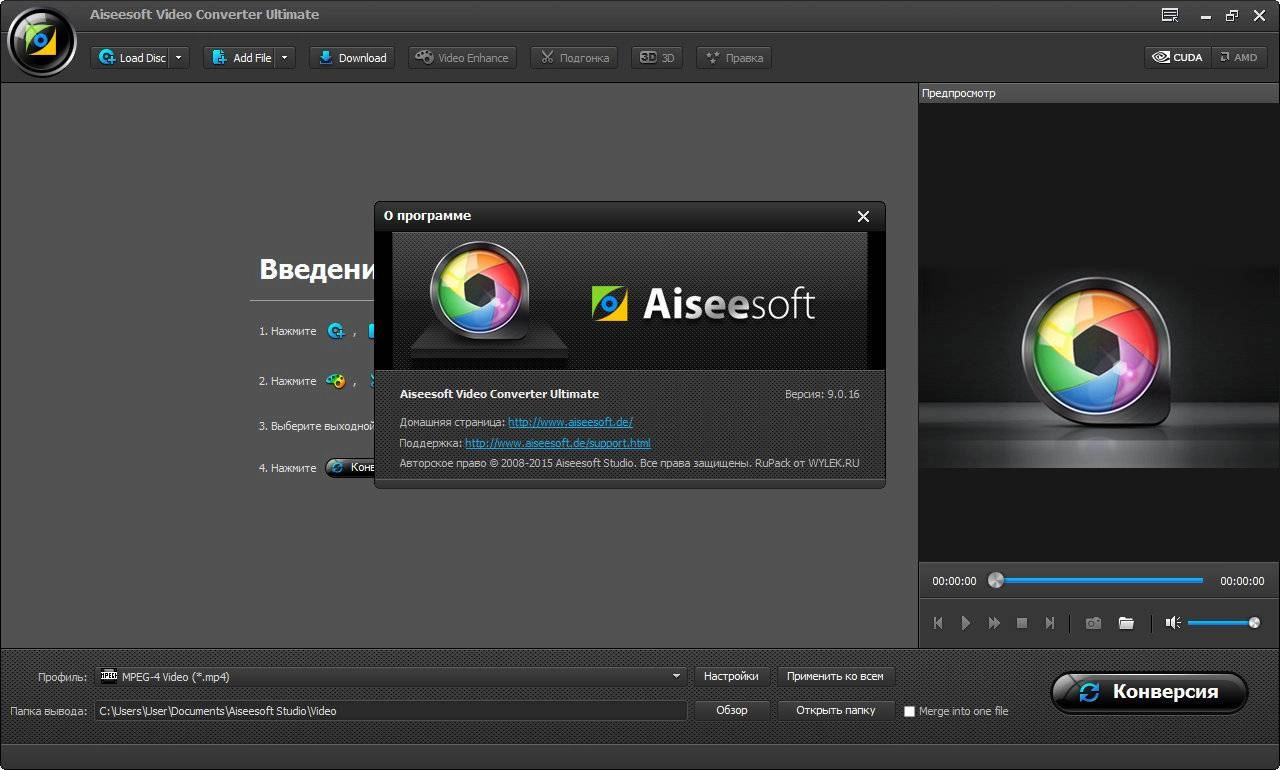This screenshot has width=1280, height=770.
Task: Open the Профиль MPEG-4 Video dropdown
Action: (391, 677)
